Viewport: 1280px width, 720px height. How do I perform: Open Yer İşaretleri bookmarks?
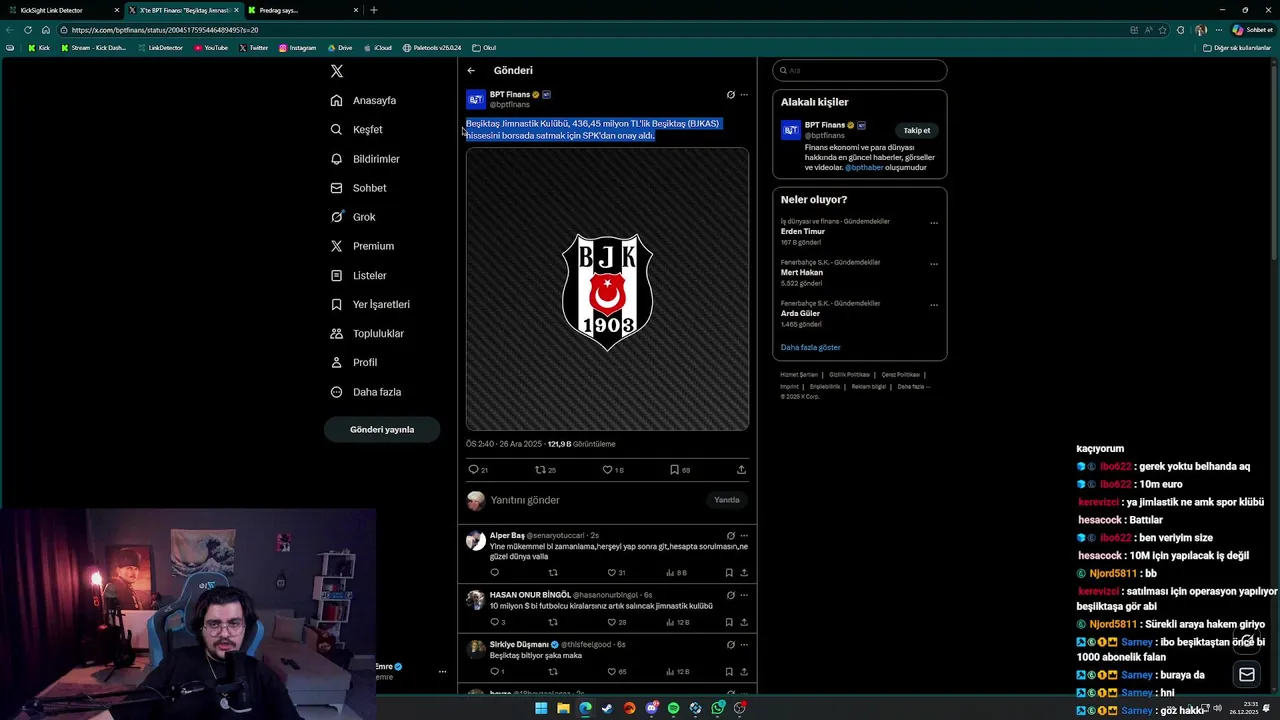coord(370,304)
